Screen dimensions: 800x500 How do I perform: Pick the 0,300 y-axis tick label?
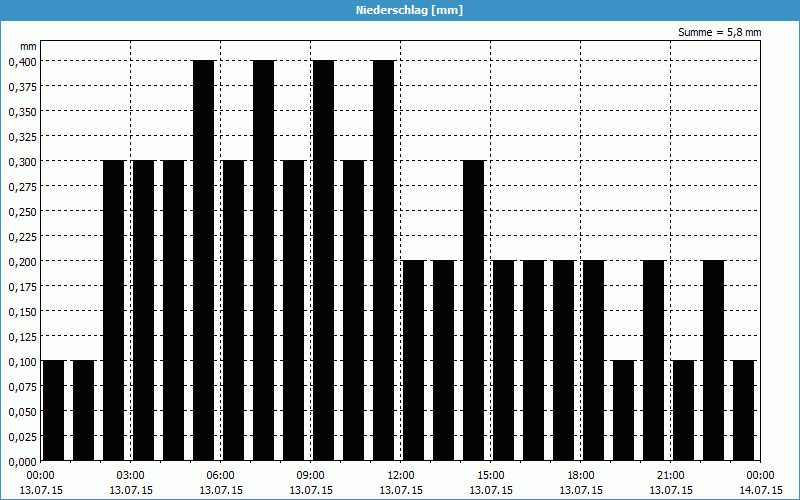(22, 161)
